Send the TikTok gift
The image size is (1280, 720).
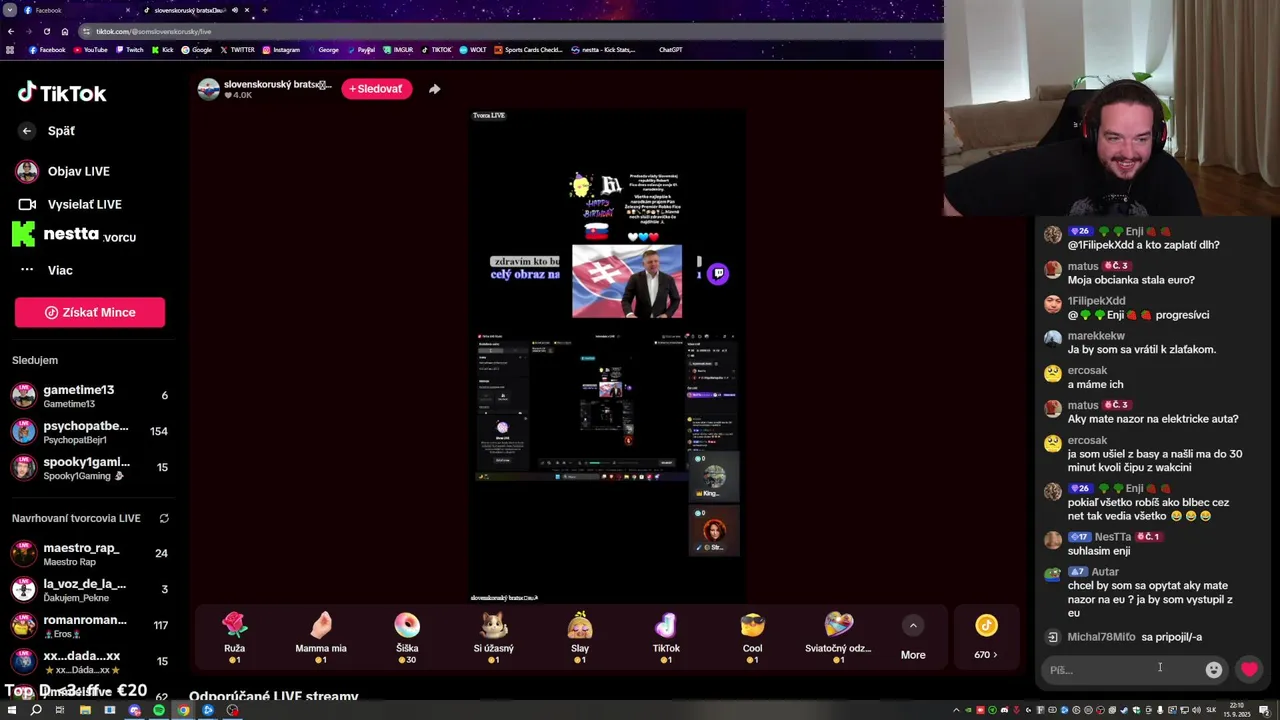(666, 637)
